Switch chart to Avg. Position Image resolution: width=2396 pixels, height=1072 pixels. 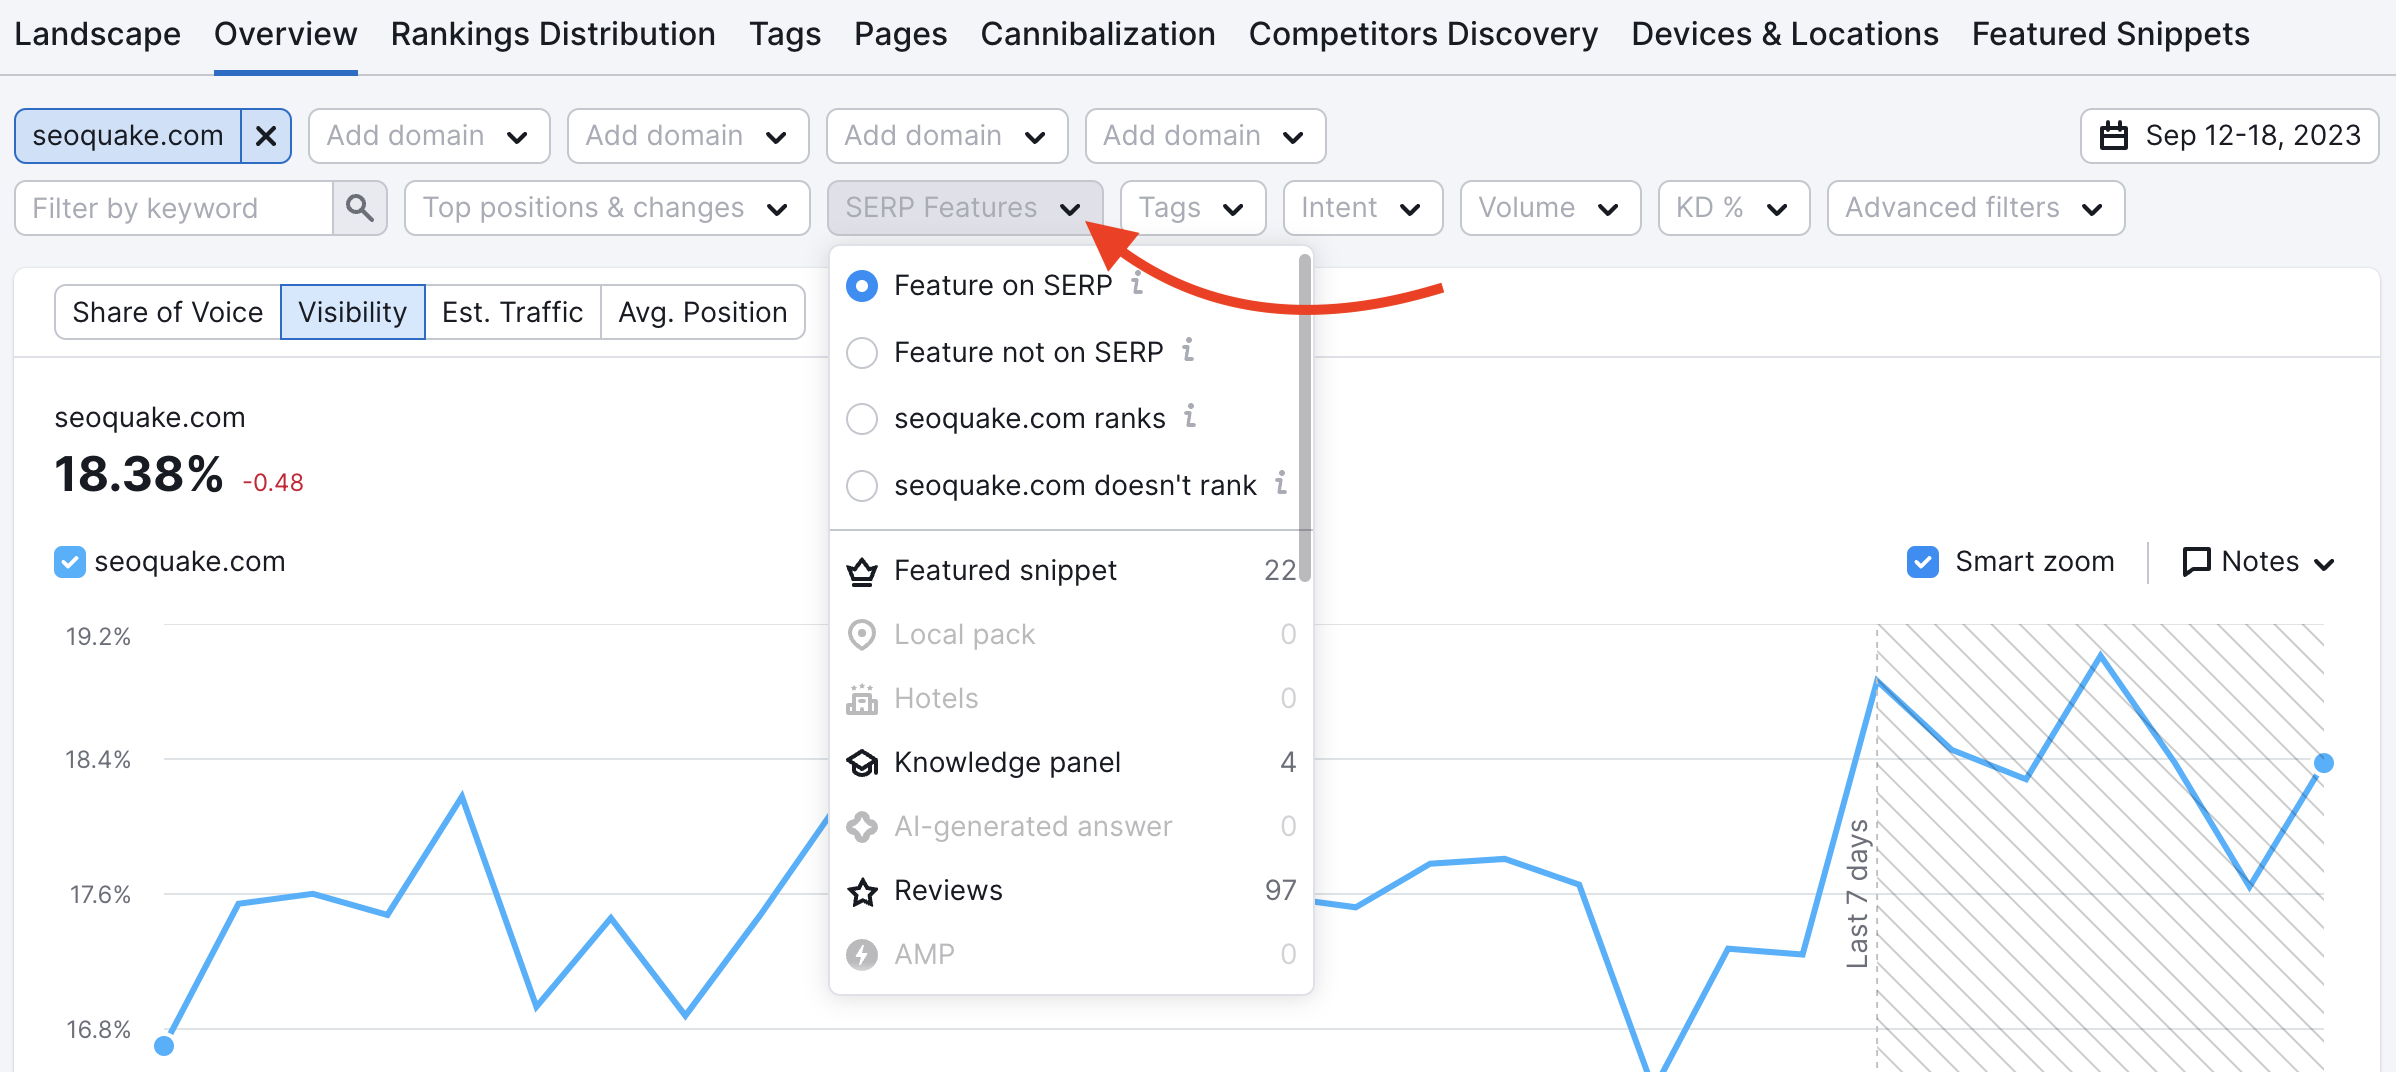(x=703, y=312)
